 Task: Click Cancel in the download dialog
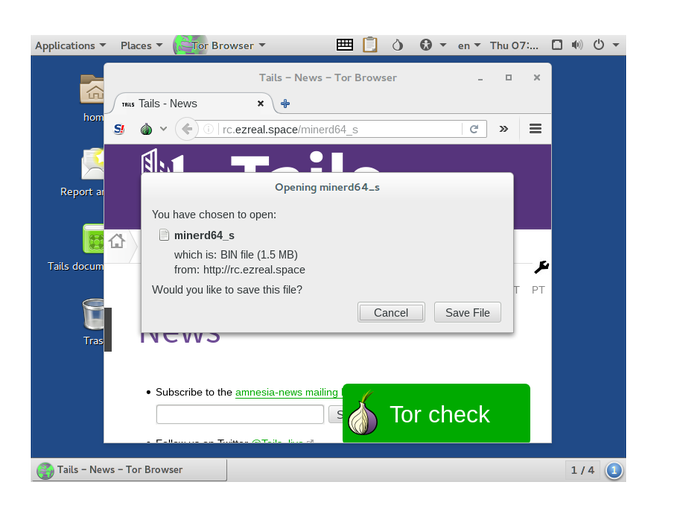pyautogui.click(x=391, y=313)
